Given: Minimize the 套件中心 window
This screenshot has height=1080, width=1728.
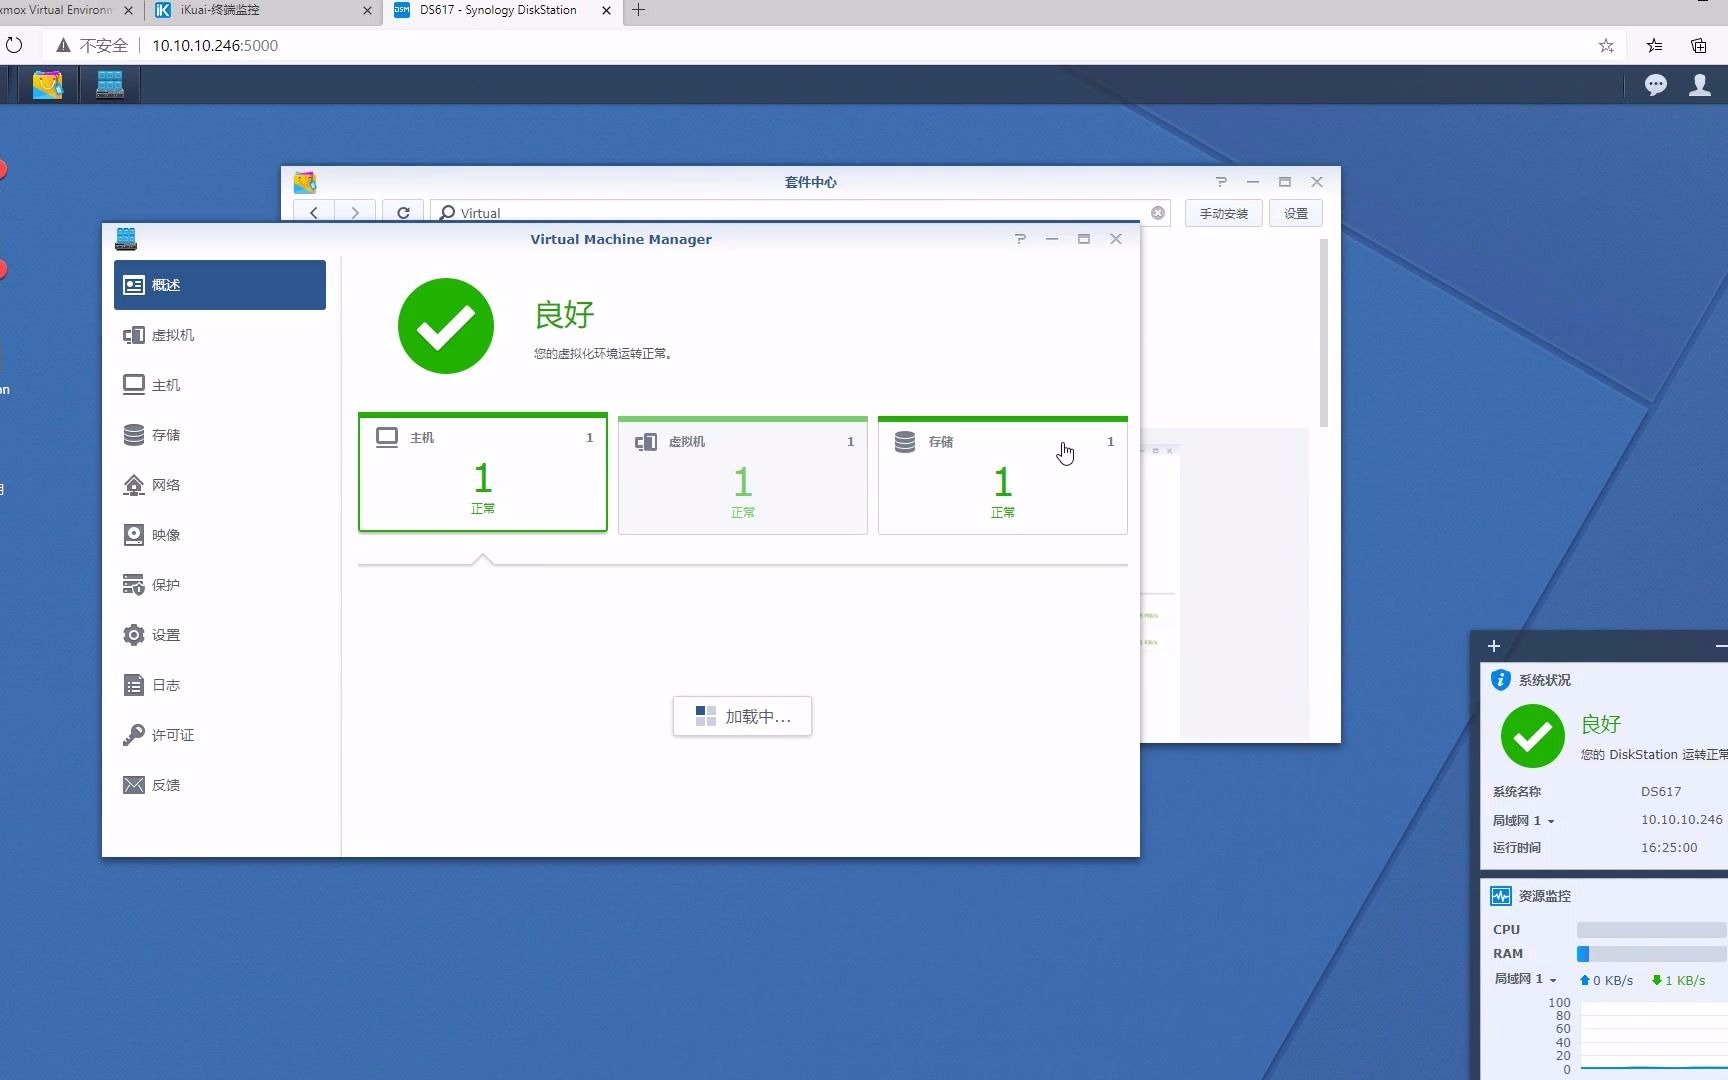Looking at the screenshot, I should tap(1253, 182).
